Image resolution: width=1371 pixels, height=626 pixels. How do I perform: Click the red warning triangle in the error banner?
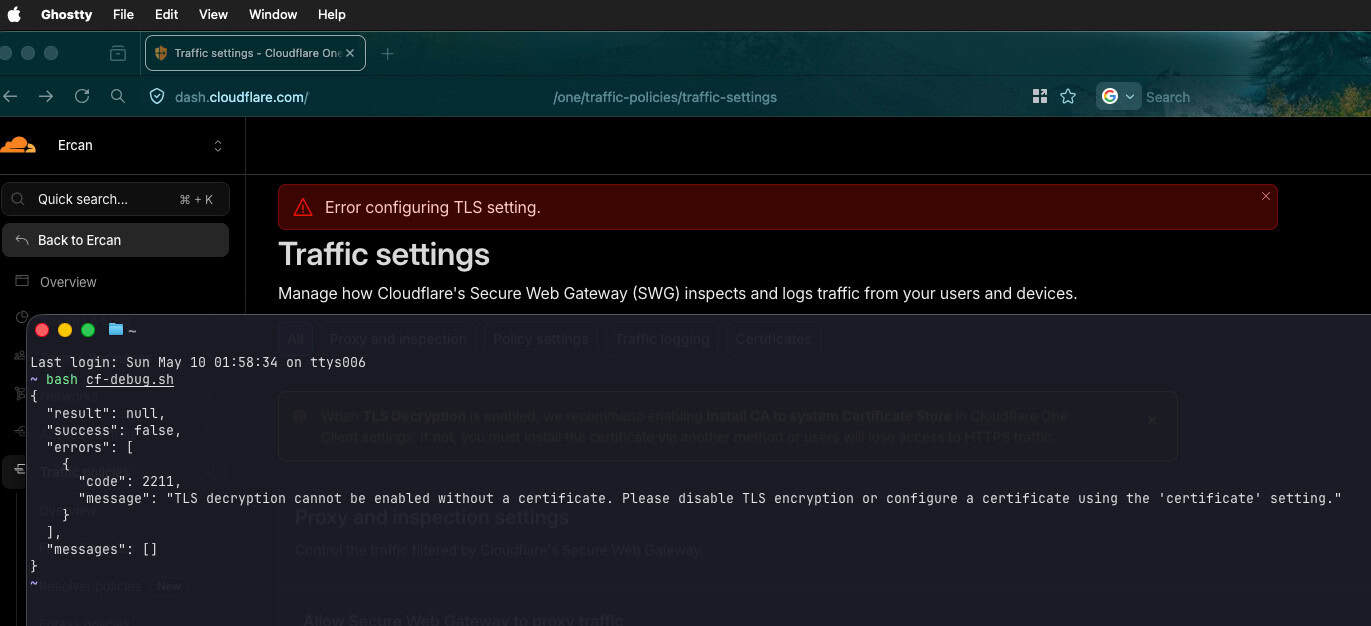pos(303,208)
